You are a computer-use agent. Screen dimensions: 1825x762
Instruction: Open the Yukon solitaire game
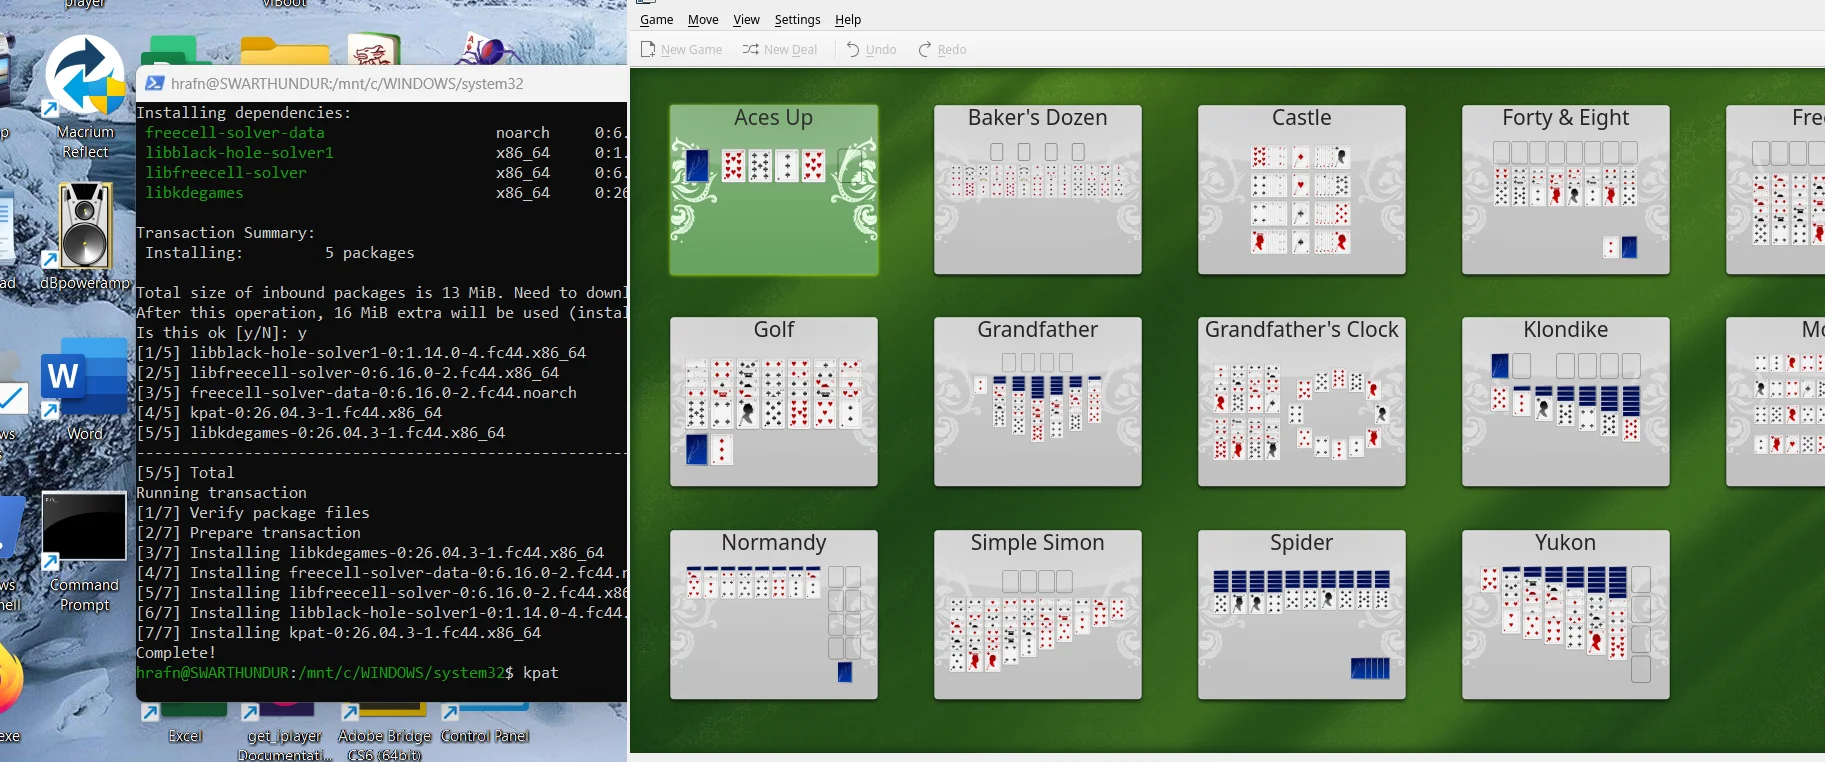pos(1566,615)
